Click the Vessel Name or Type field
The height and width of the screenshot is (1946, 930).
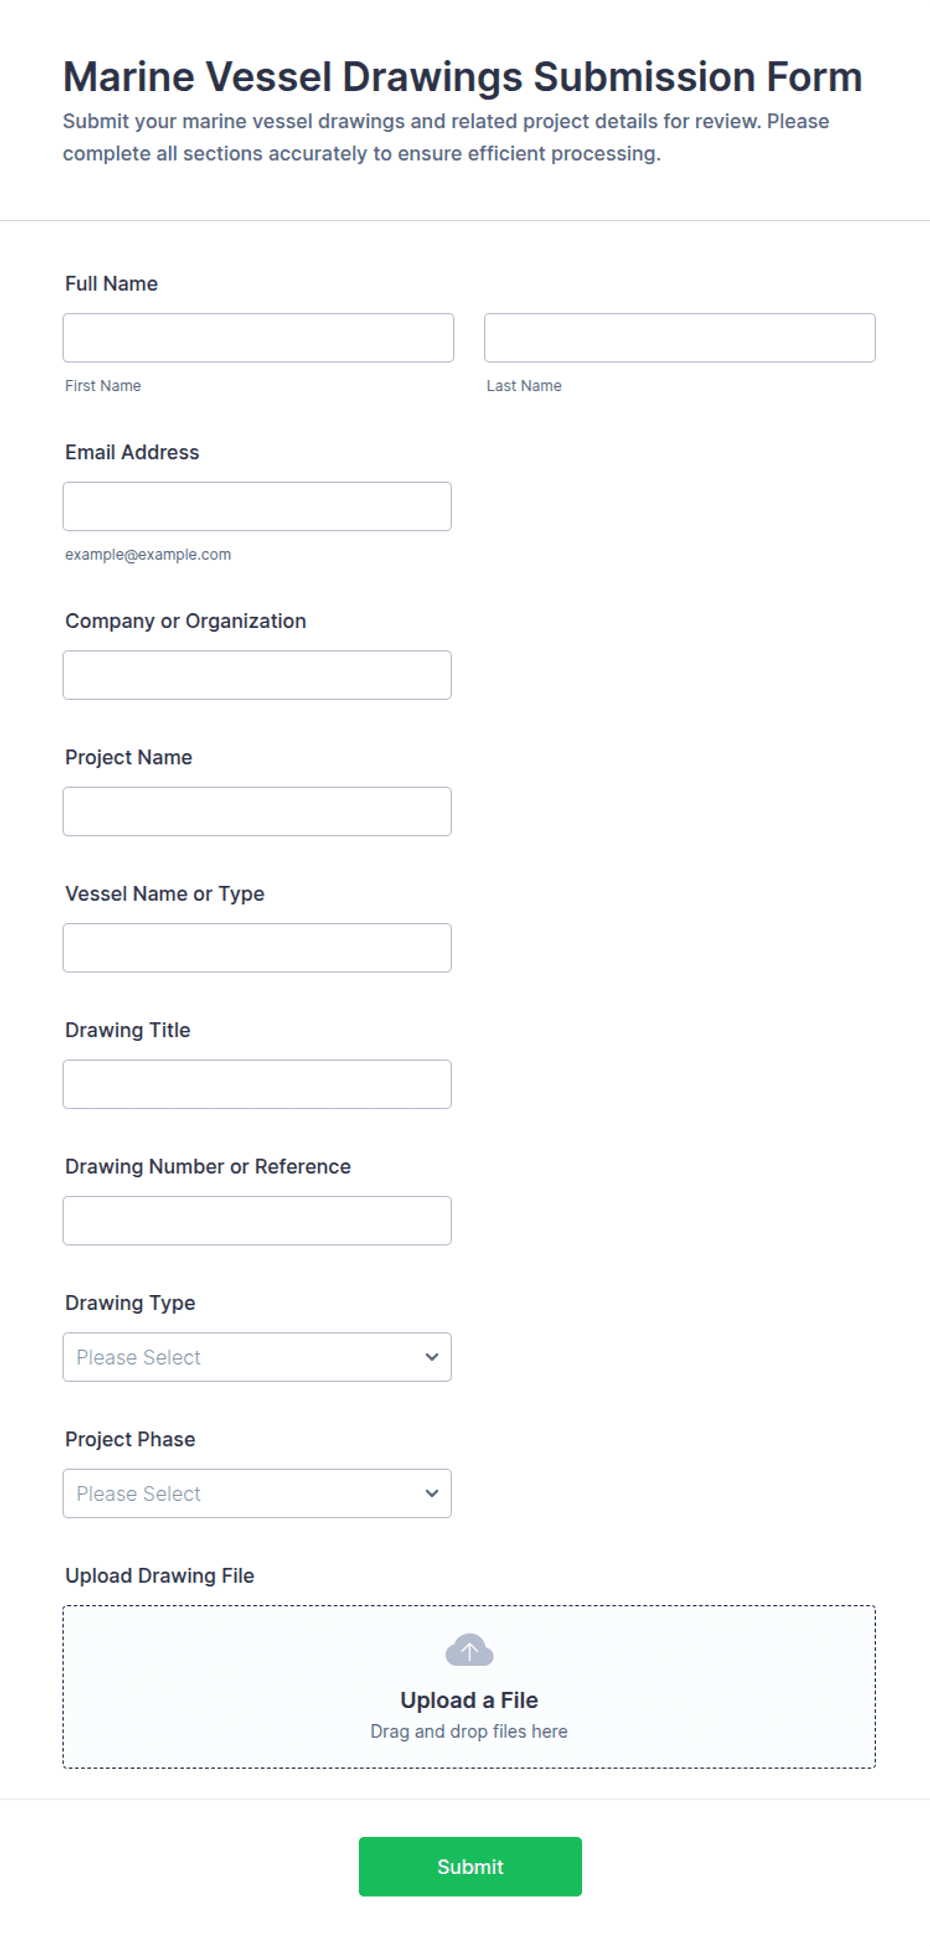(x=257, y=948)
